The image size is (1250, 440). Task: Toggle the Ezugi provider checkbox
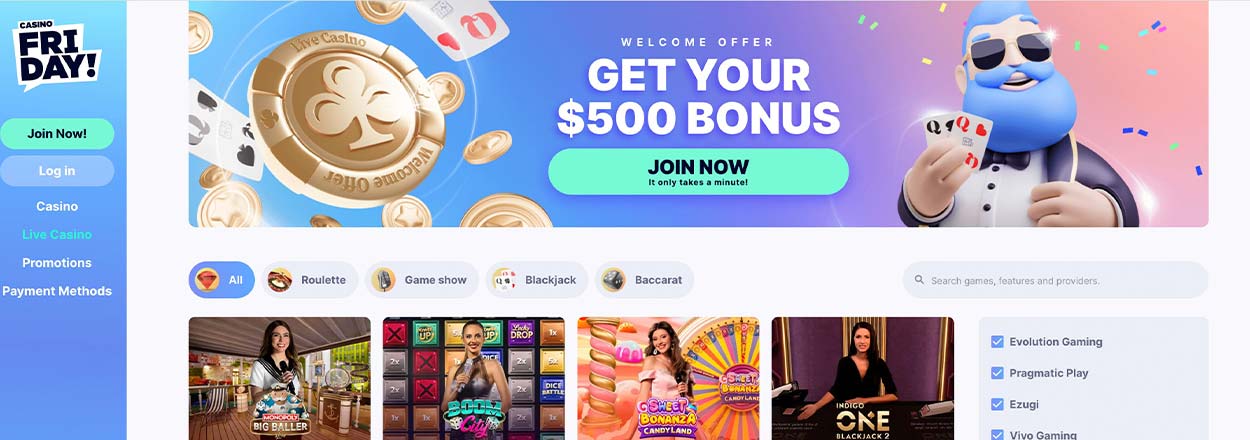pos(996,404)
